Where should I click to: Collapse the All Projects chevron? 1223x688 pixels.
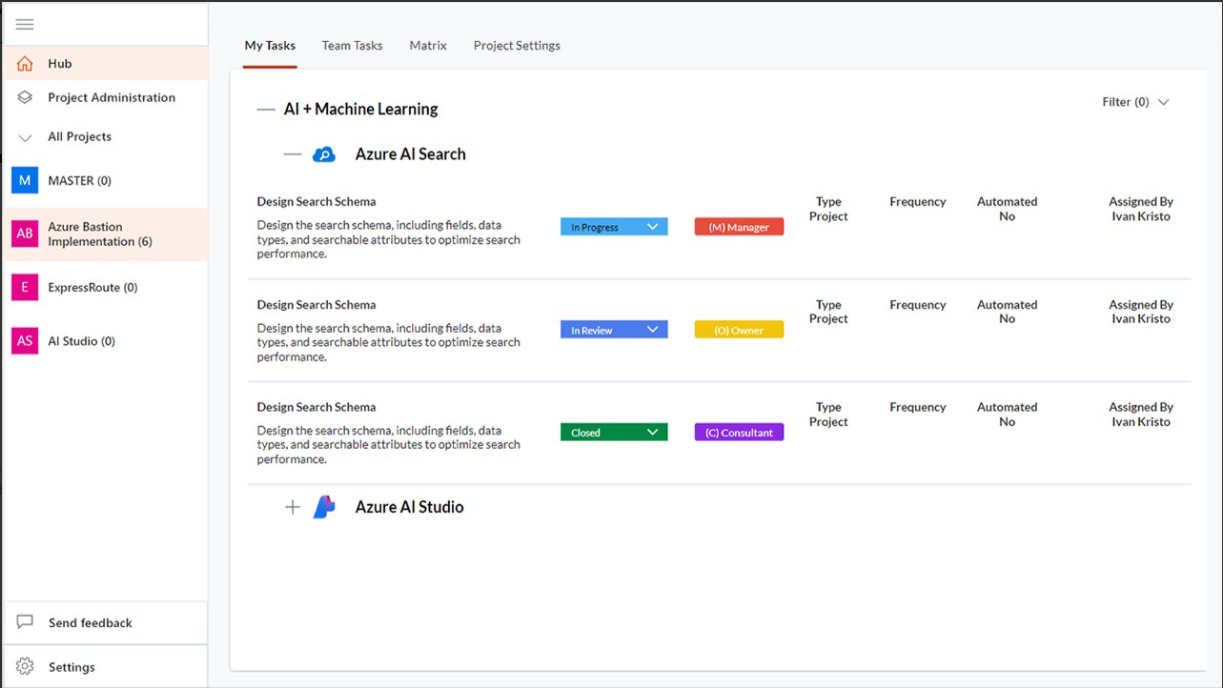[x=25, y=137]
